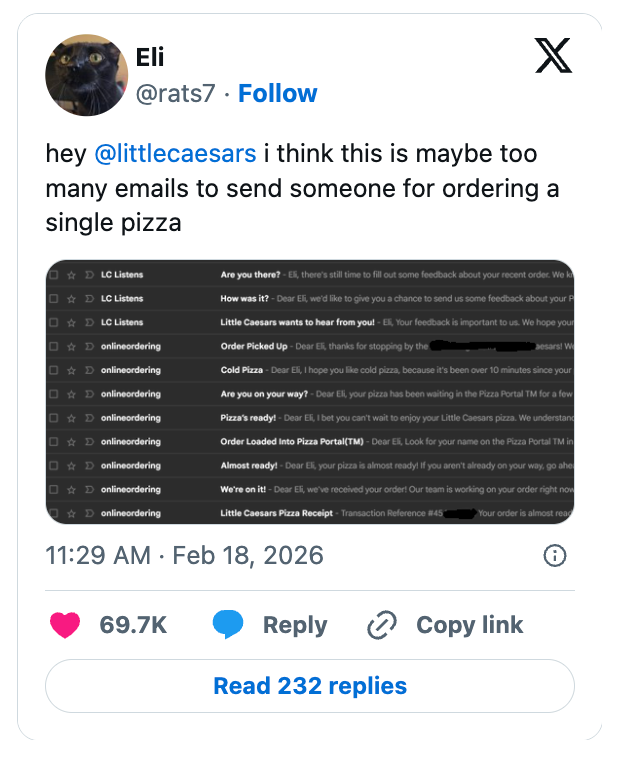Click the X logo icon
The height and width of the screenshot is (762, 628).
553,57
